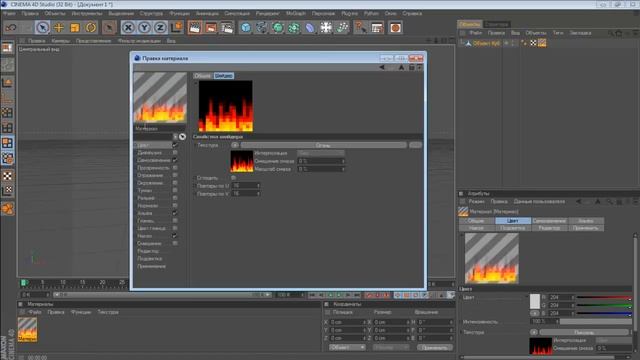Image resolution: width=640 pixels, height=360 pixels.
Task: Toggle the Цвет channel checkbox
Action: 175,145
